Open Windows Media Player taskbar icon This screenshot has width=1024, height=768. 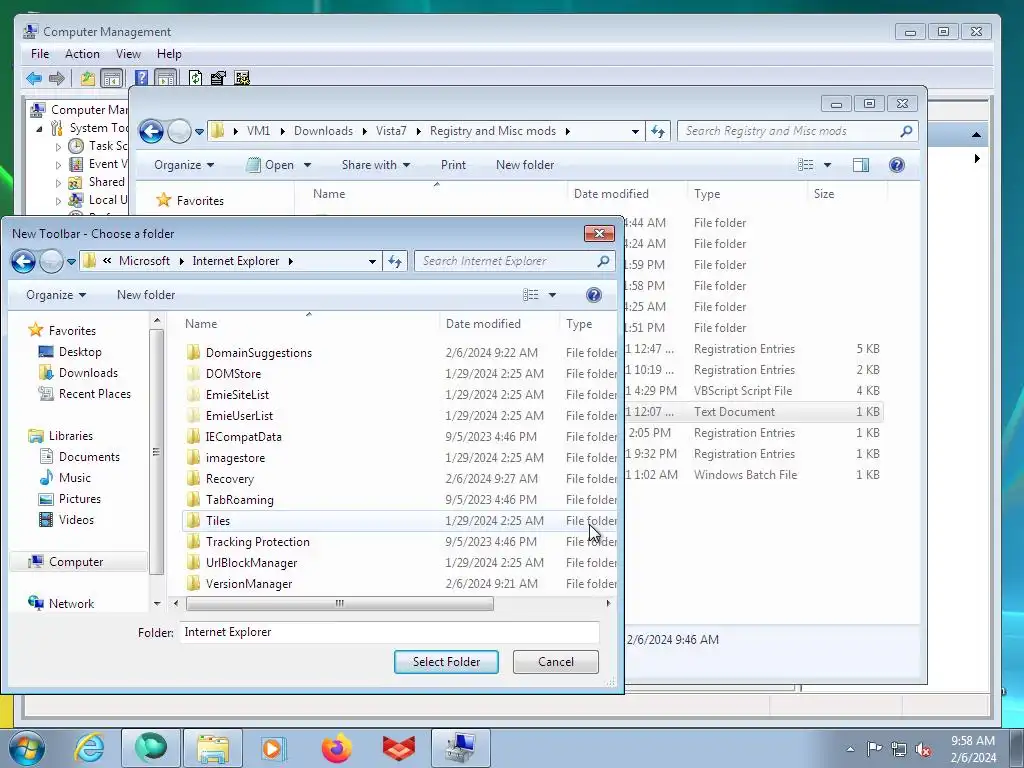point(272,748)
